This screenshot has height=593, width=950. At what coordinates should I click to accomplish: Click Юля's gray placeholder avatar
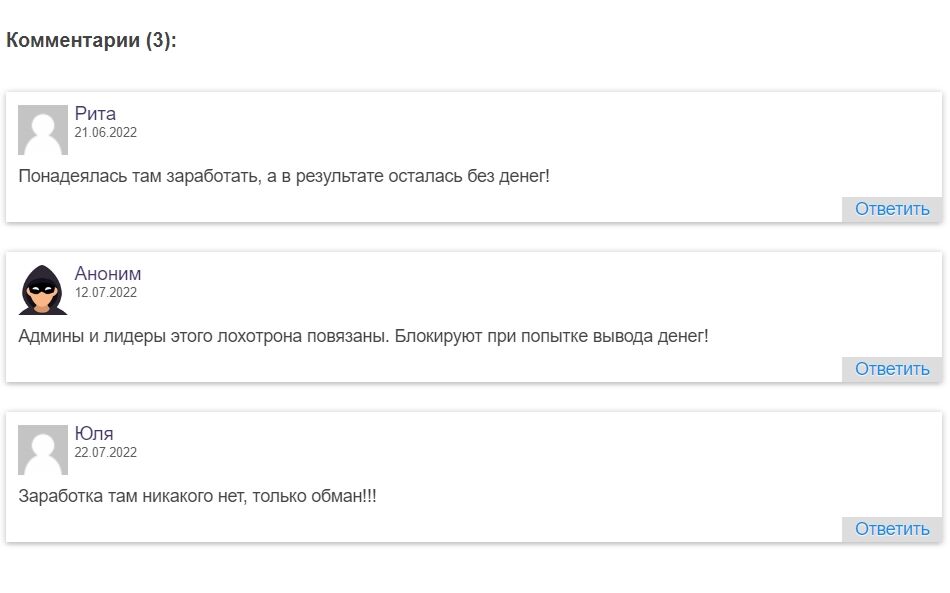click(x=43, y=450)
